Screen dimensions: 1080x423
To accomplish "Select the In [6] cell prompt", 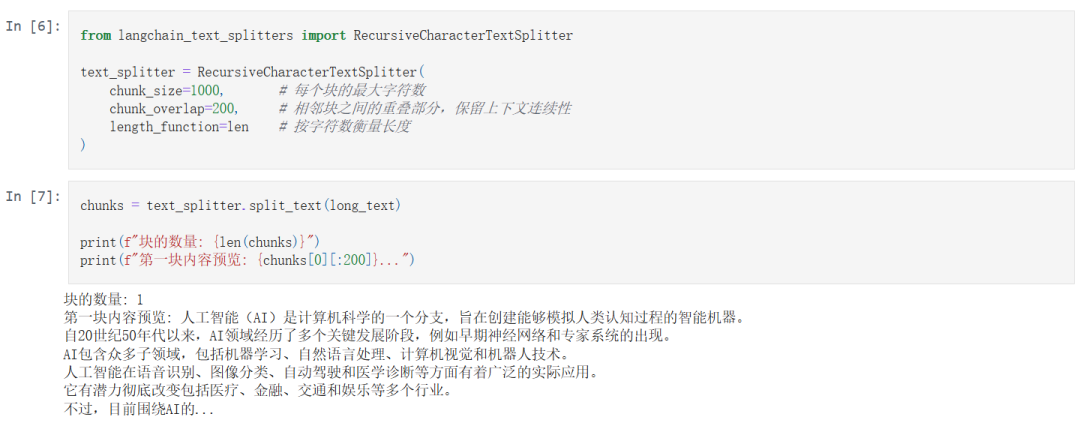I will click(x=33, y=27).
